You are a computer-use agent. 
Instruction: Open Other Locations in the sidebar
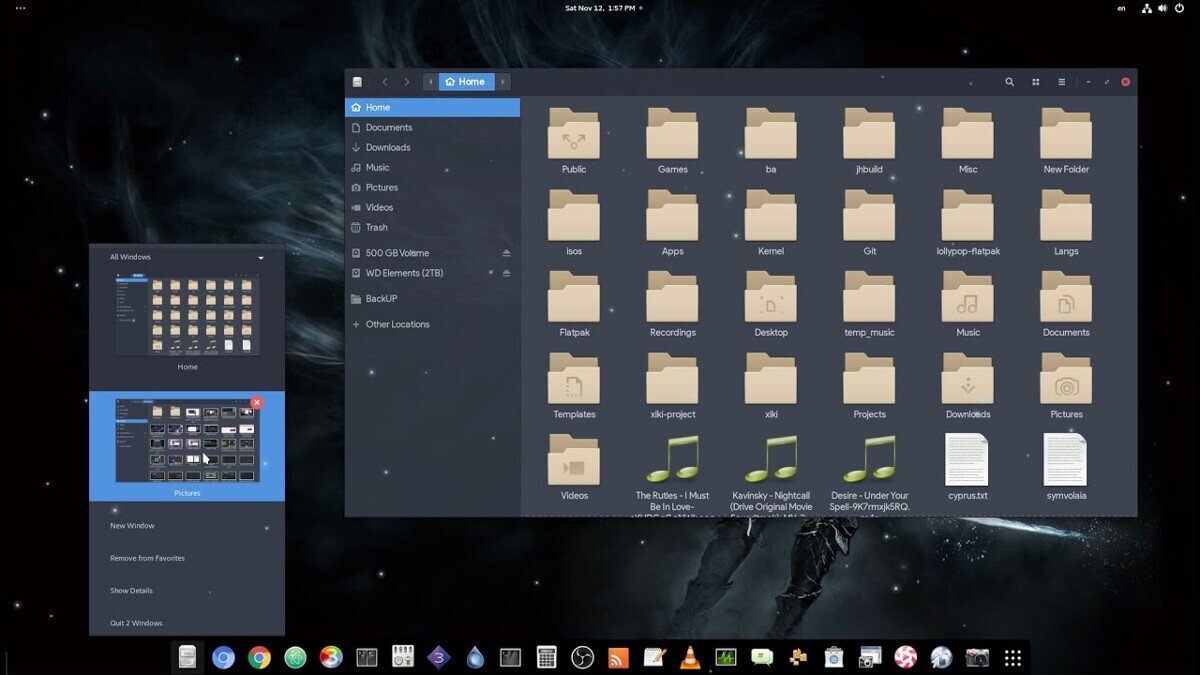(397, 325)
